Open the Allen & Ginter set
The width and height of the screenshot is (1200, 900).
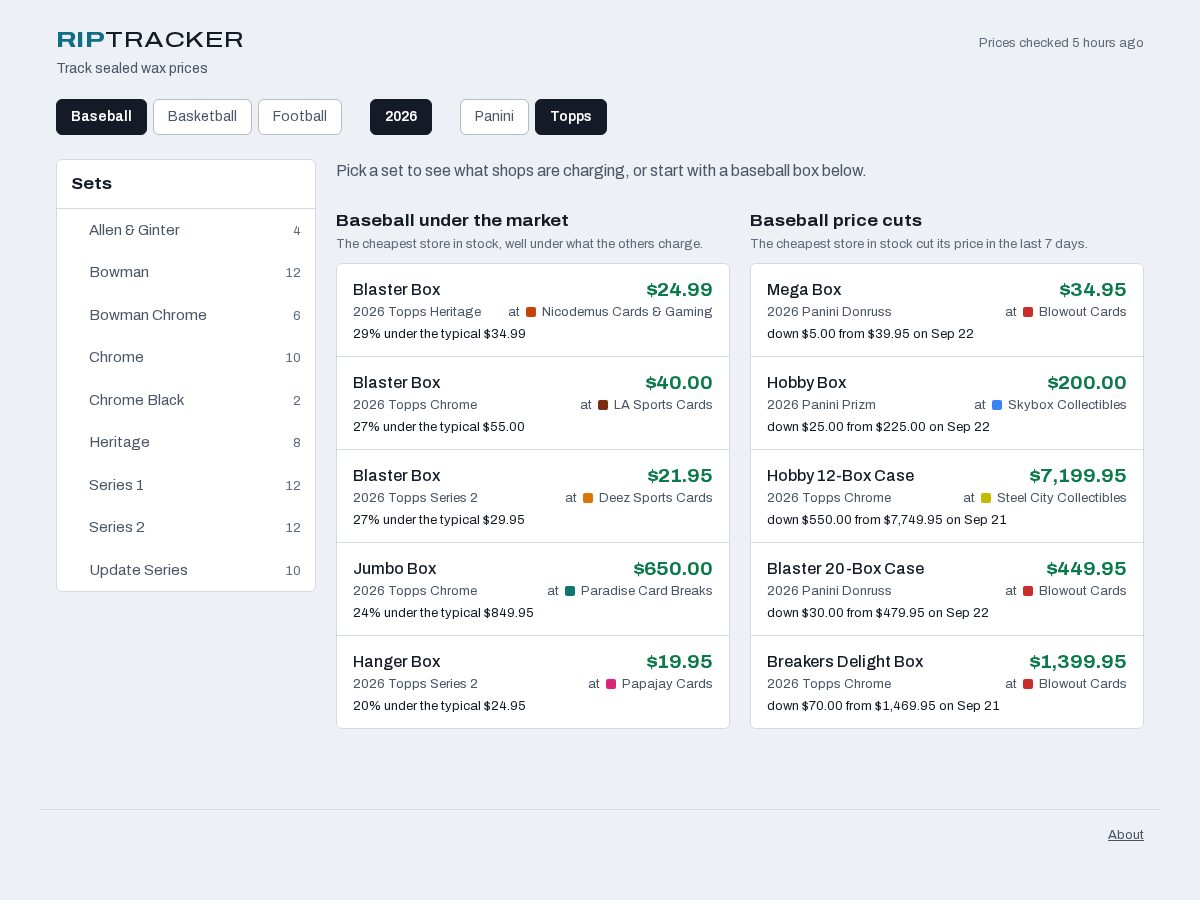pos(186,230)
